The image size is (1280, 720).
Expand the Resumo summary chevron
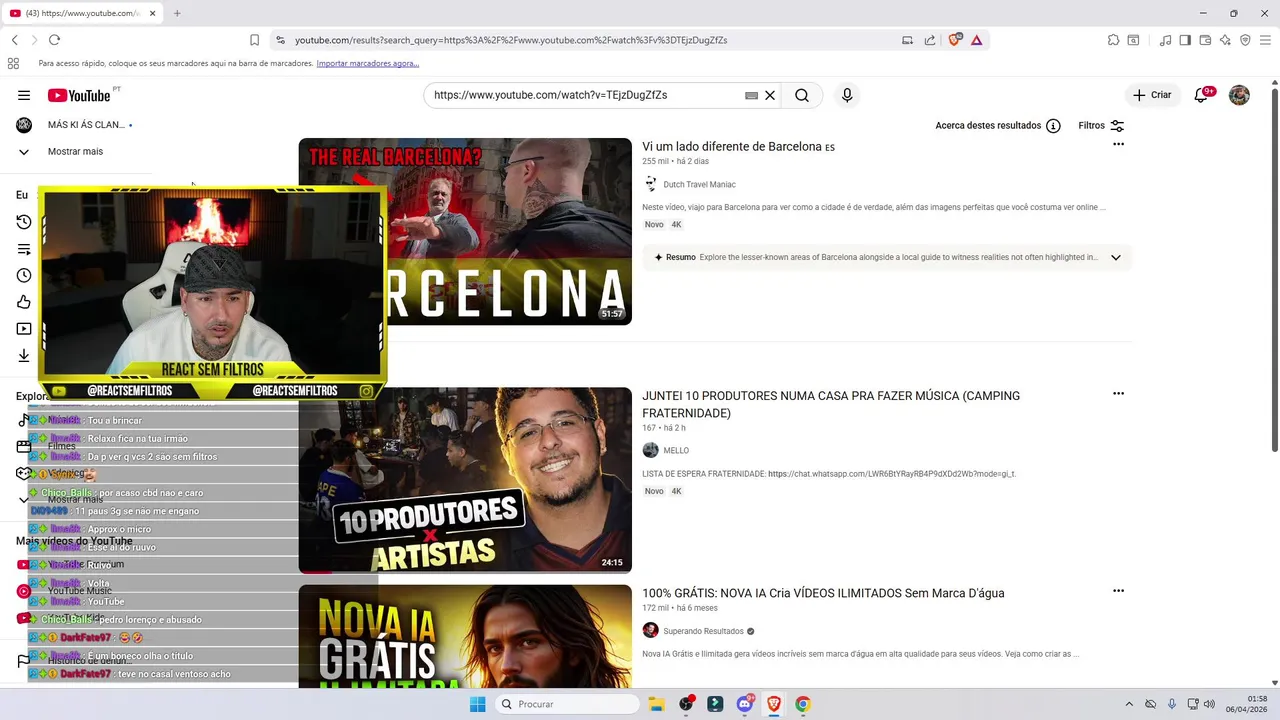[x=1116, y=257]
